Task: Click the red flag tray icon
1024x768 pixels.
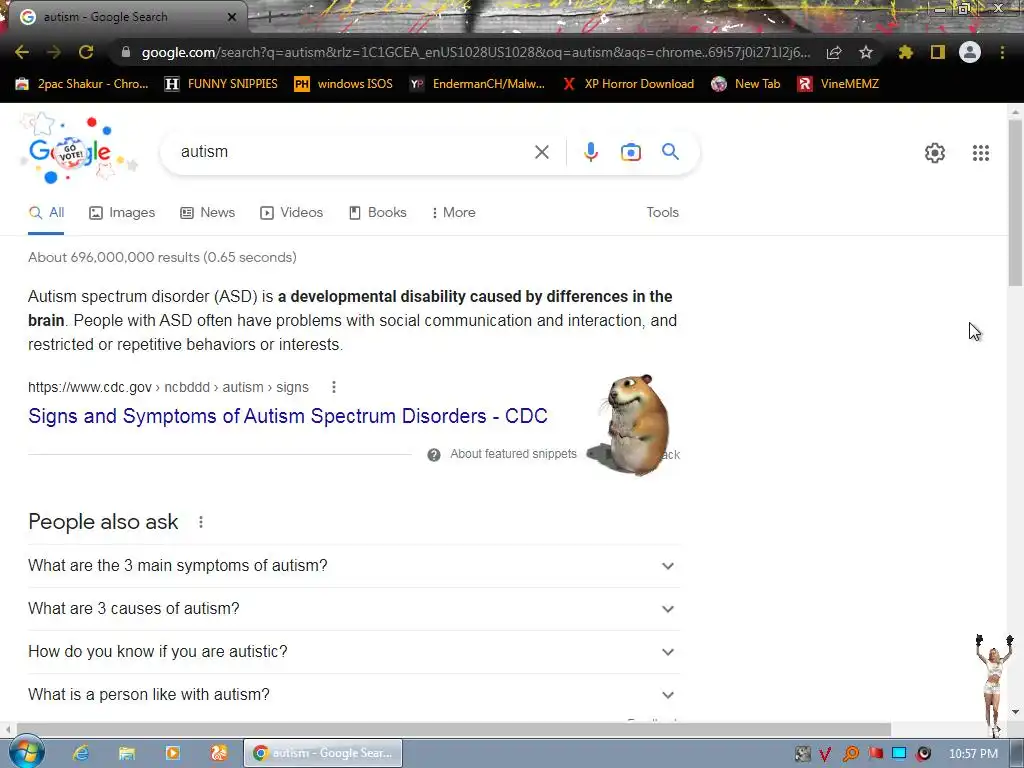Action: 875,754
